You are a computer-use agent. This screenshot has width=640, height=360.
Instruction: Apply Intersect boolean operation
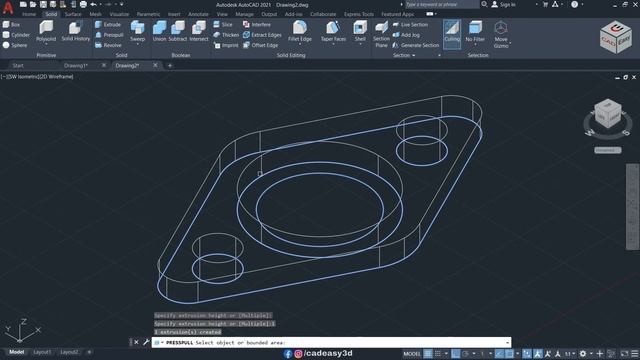click(x=199, y=31)
